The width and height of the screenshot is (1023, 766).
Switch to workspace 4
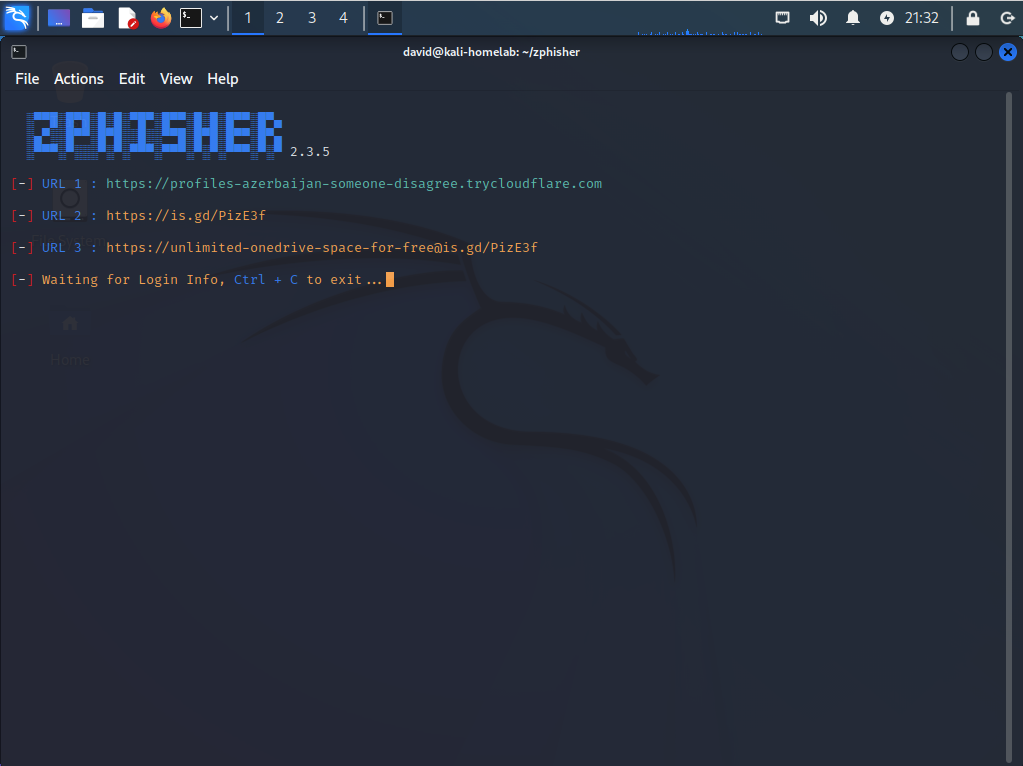(x=344, y=18)
